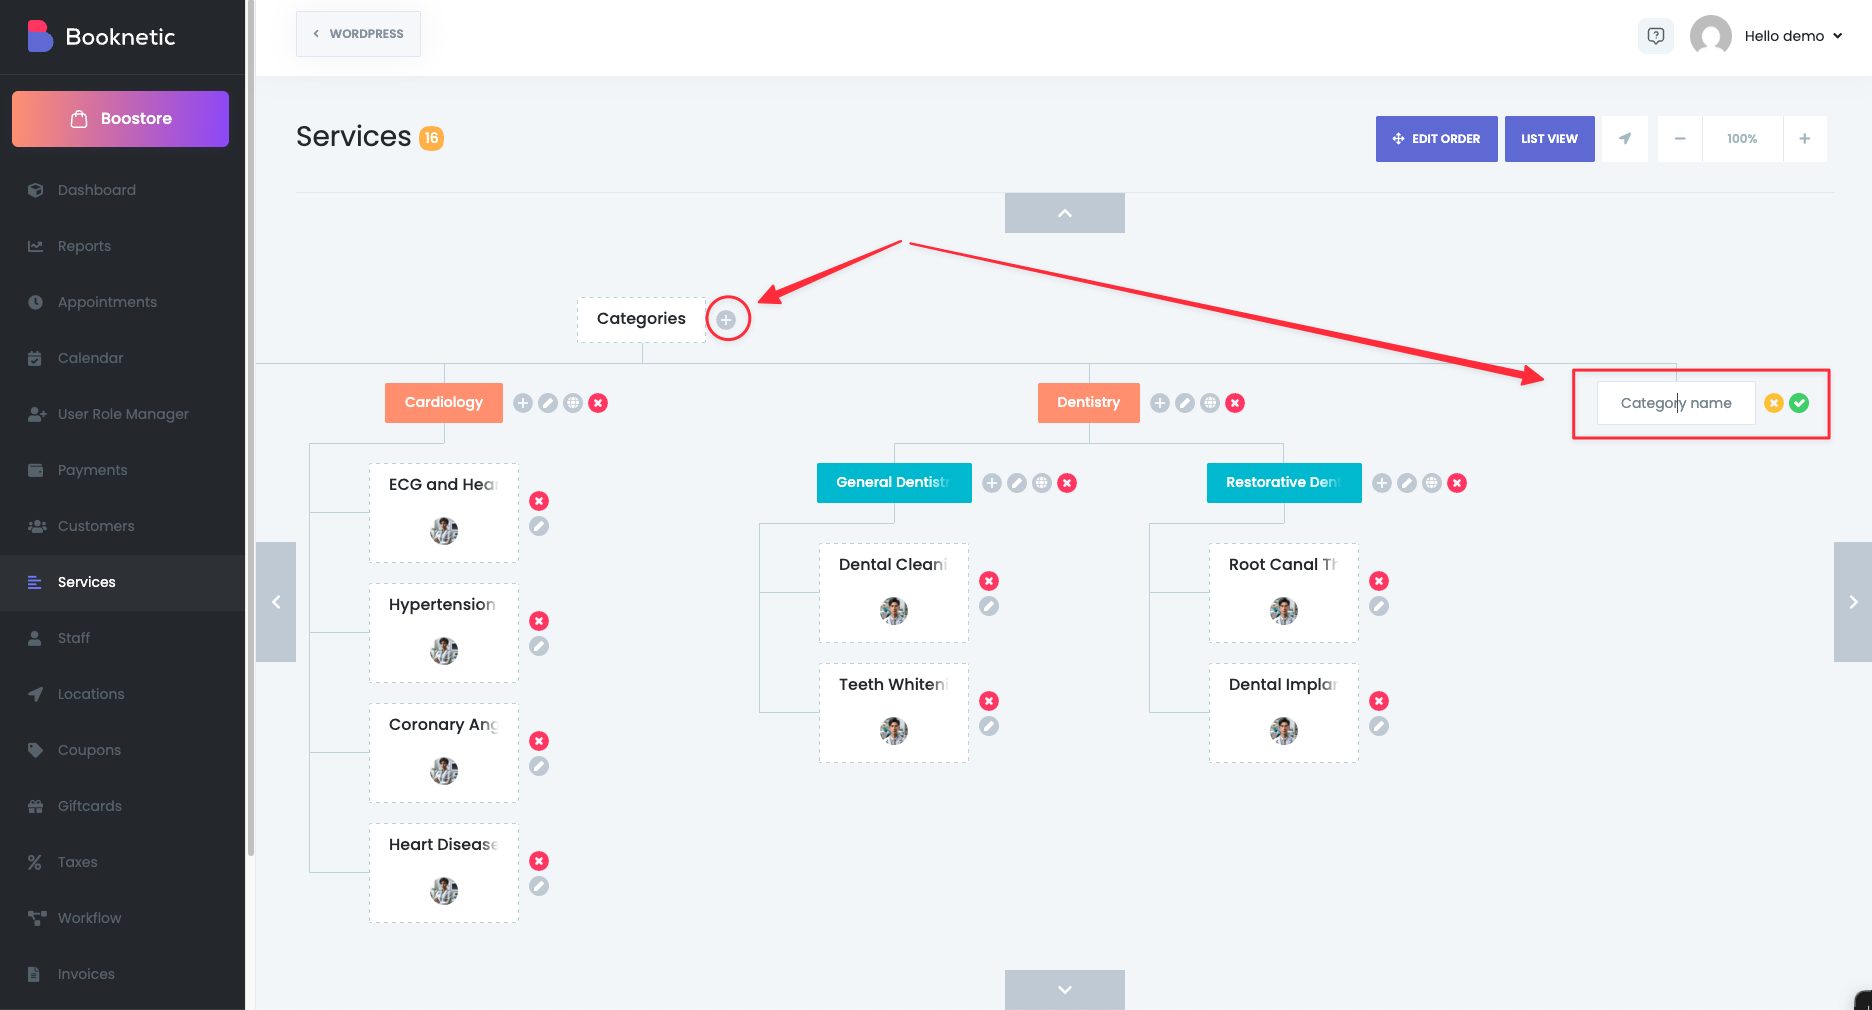This screenshot has height=1010, width=1872.
Task: Confirm new category with green check
Action: point(1799,403)
